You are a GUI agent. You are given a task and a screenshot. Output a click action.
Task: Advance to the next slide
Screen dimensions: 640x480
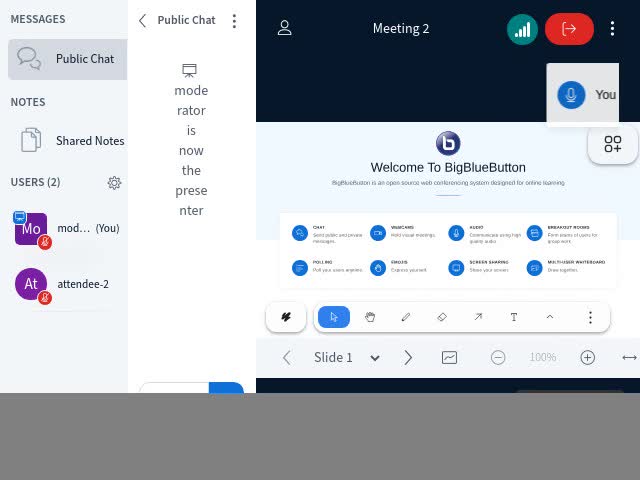(x=408, y=358)
